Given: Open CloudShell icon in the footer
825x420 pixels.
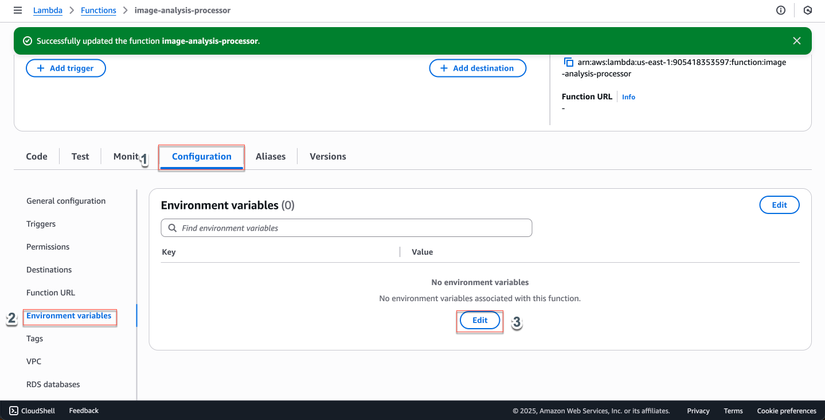Looking at the screenshot, I should click(x=14, y=411).
